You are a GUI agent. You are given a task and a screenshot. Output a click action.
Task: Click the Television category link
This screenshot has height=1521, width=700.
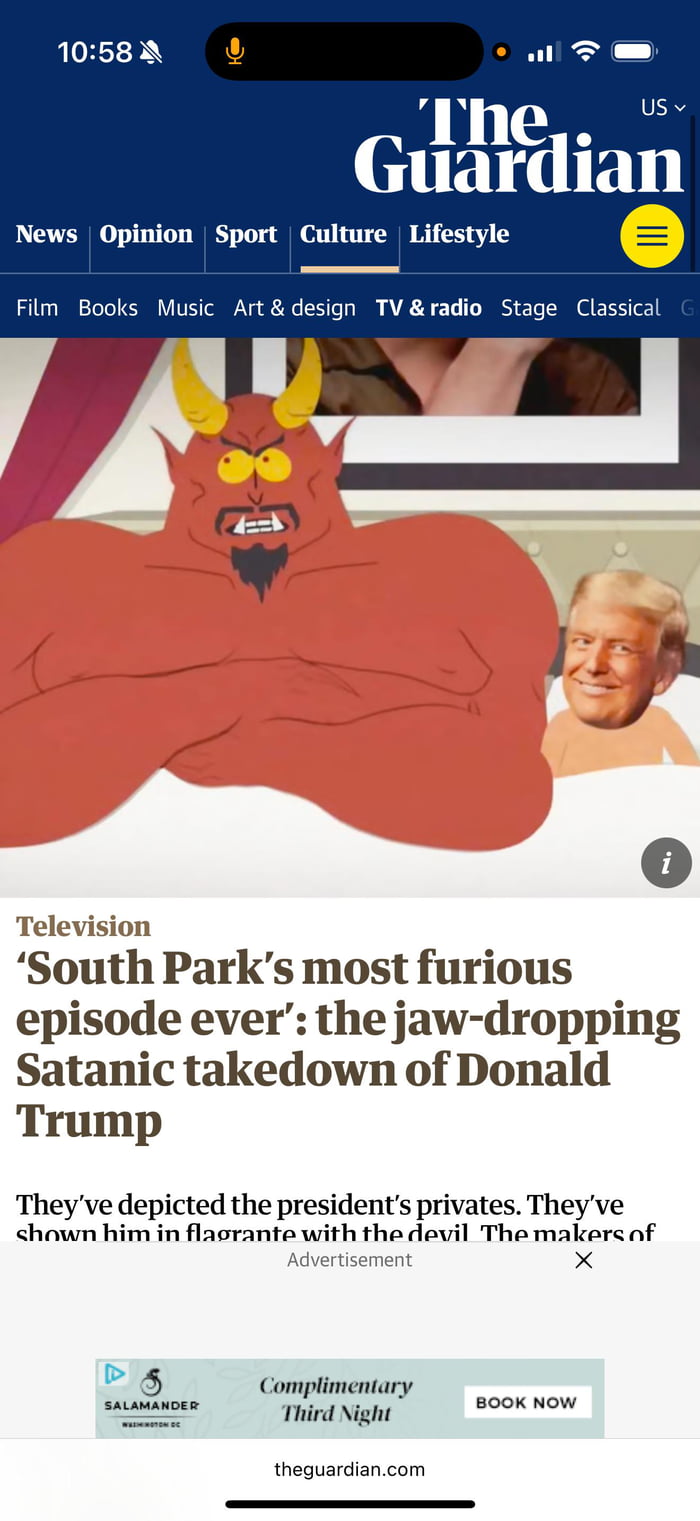click(x=83, y=926)
